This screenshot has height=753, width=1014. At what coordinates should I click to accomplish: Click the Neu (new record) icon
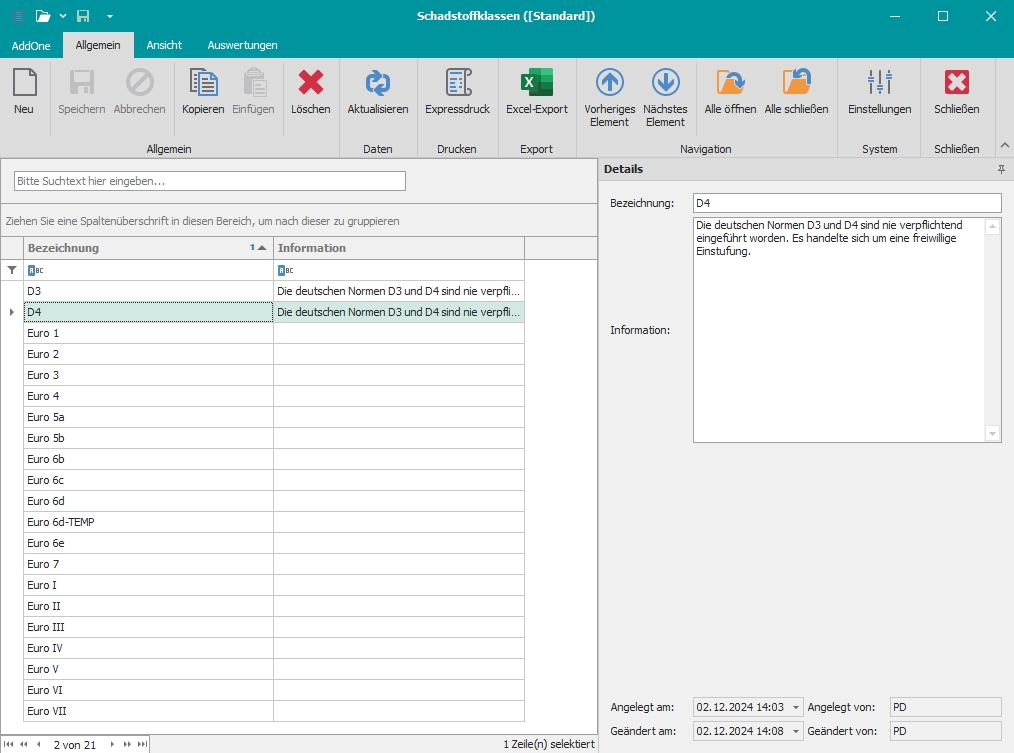click(x=24, y=92)
